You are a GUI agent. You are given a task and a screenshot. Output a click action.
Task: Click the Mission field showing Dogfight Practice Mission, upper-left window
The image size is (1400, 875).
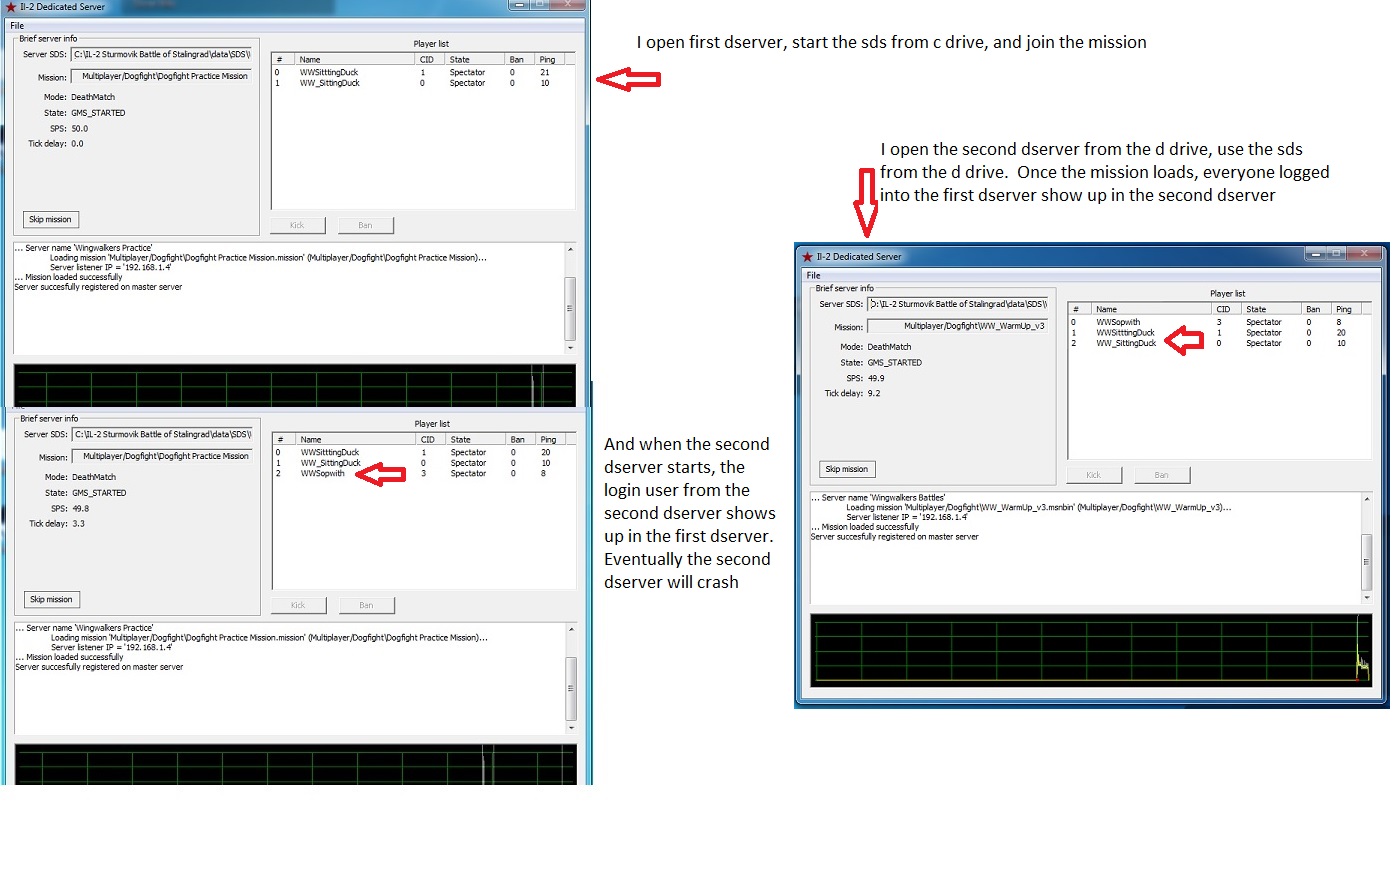(x=161, y=77)
